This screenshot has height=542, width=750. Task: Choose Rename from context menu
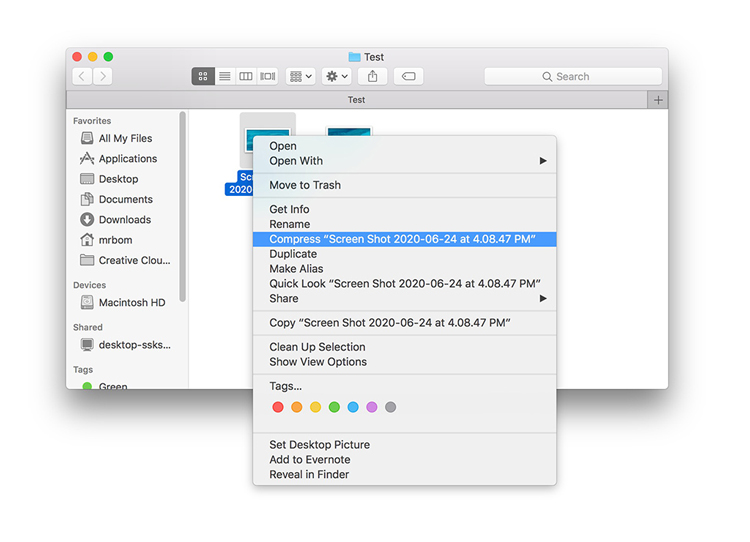(404, 224)
